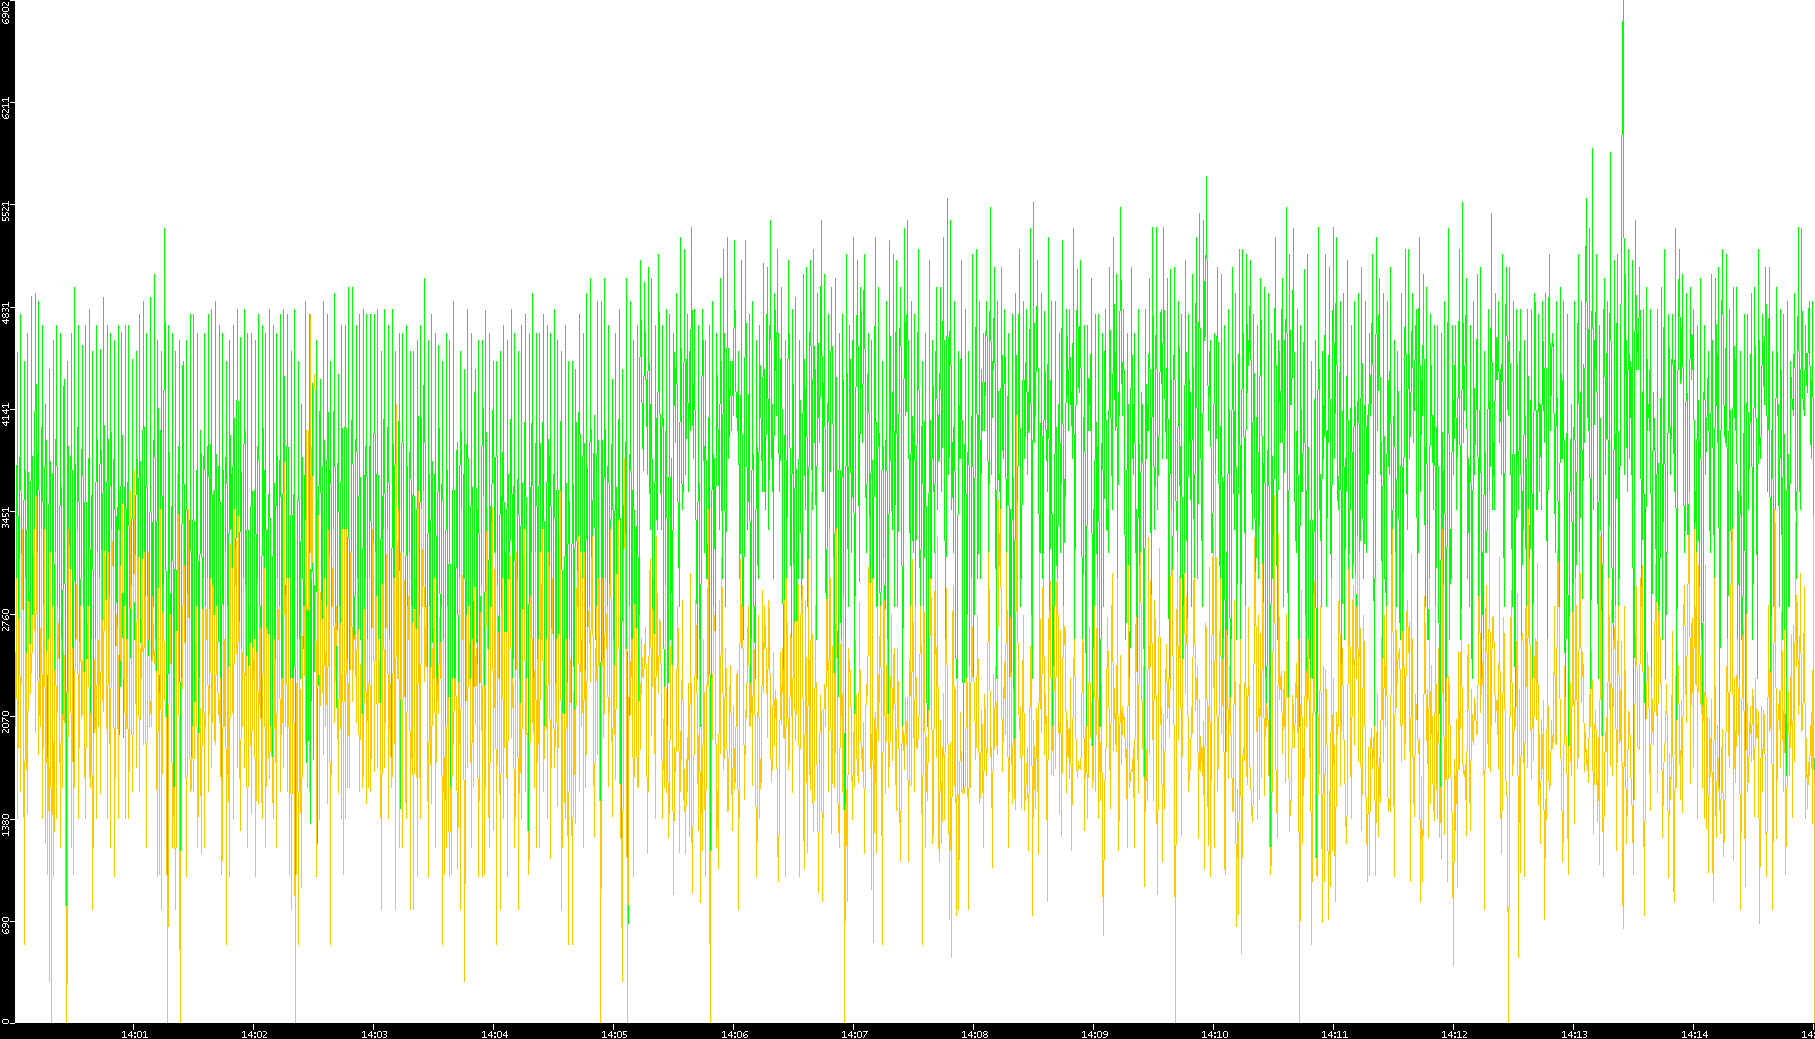Select the 14:03 time axis label

374,1034
